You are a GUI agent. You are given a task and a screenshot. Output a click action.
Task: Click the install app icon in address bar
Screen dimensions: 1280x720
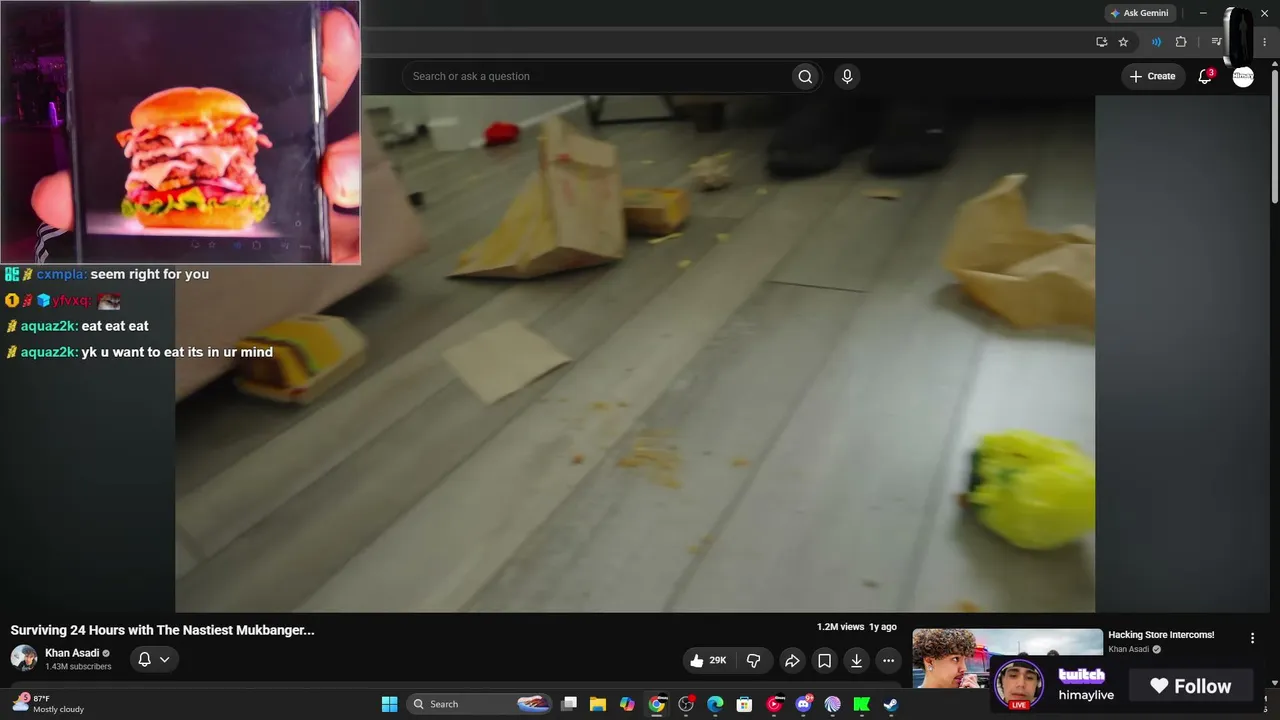[x=1101, y=42]
